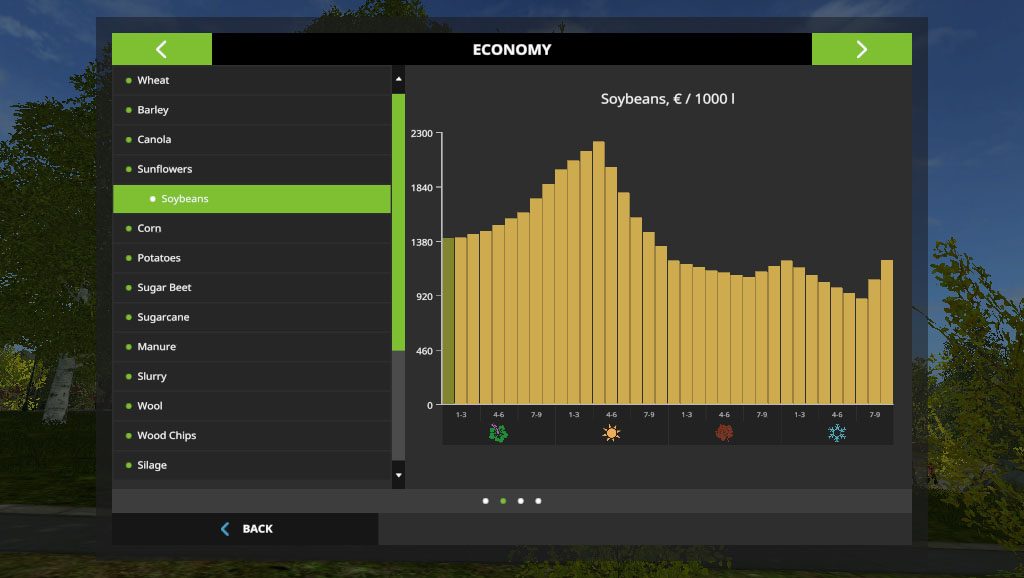Viewport: 1024px width, 578px height.
Task: Click the winter snowflake icon
Action: (837, 432)
